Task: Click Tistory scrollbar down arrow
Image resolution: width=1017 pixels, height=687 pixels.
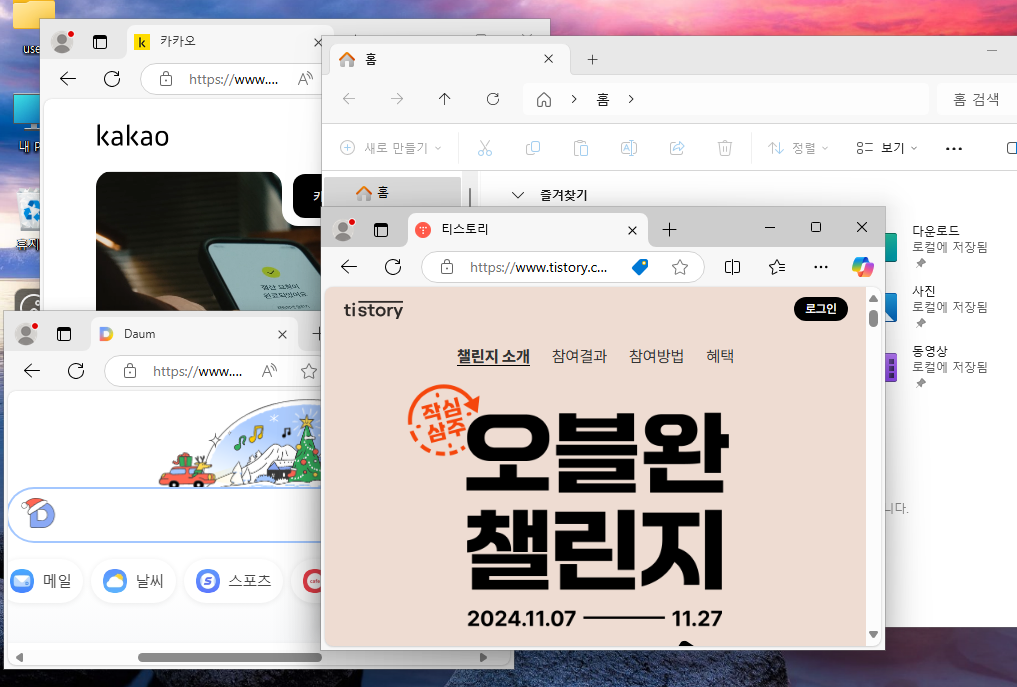Action: 873,634
